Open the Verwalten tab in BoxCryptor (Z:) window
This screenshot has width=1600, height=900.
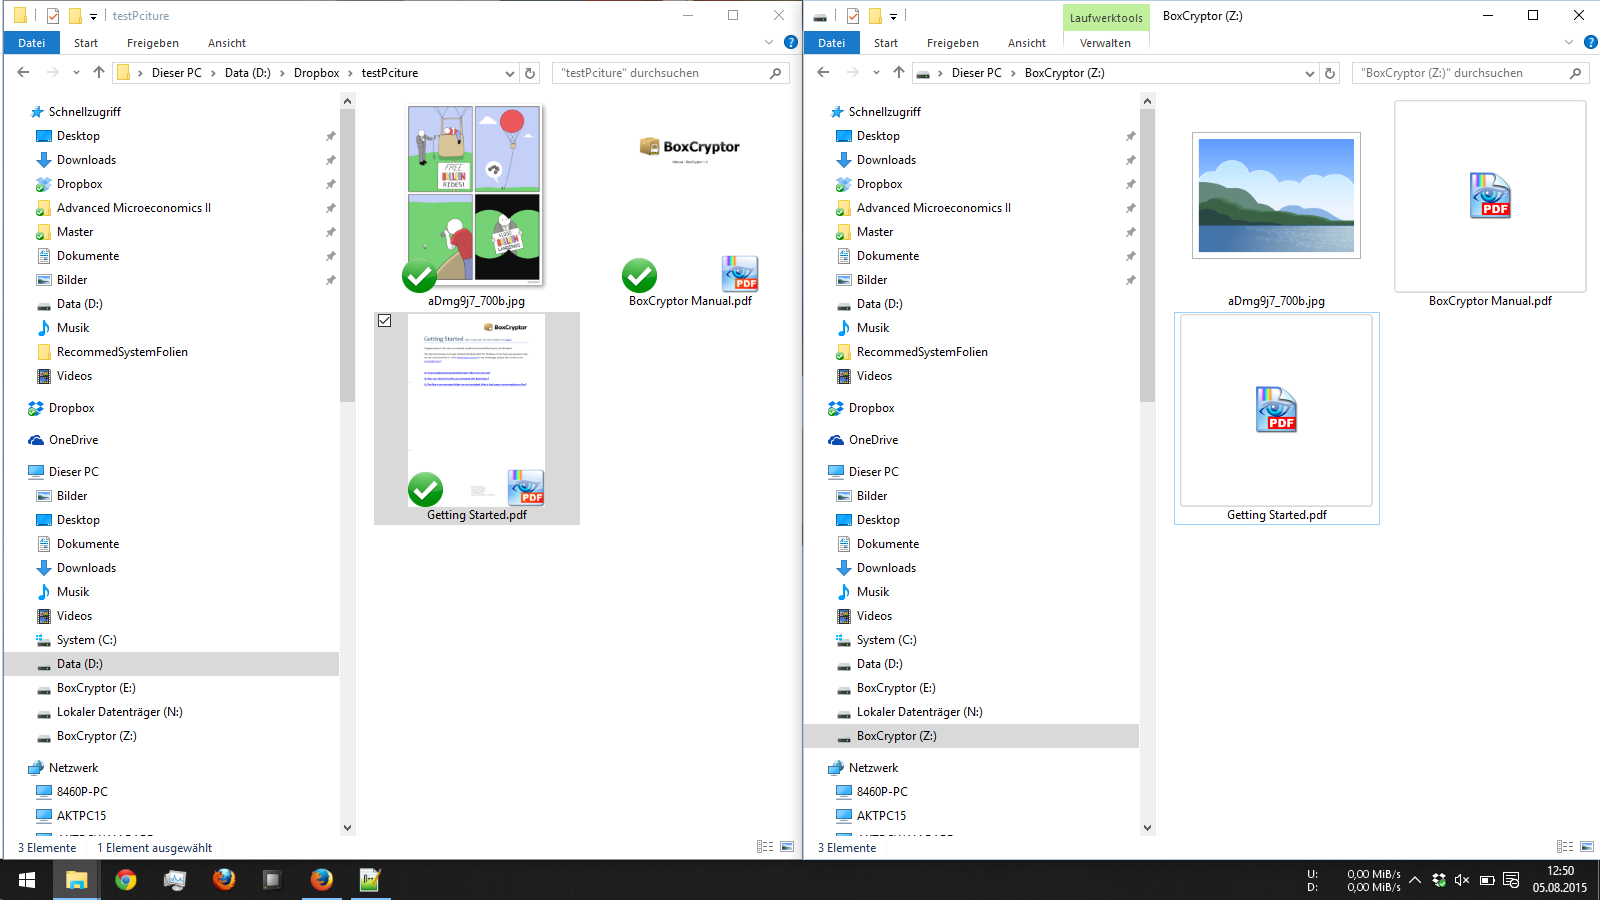[1105, 43]
